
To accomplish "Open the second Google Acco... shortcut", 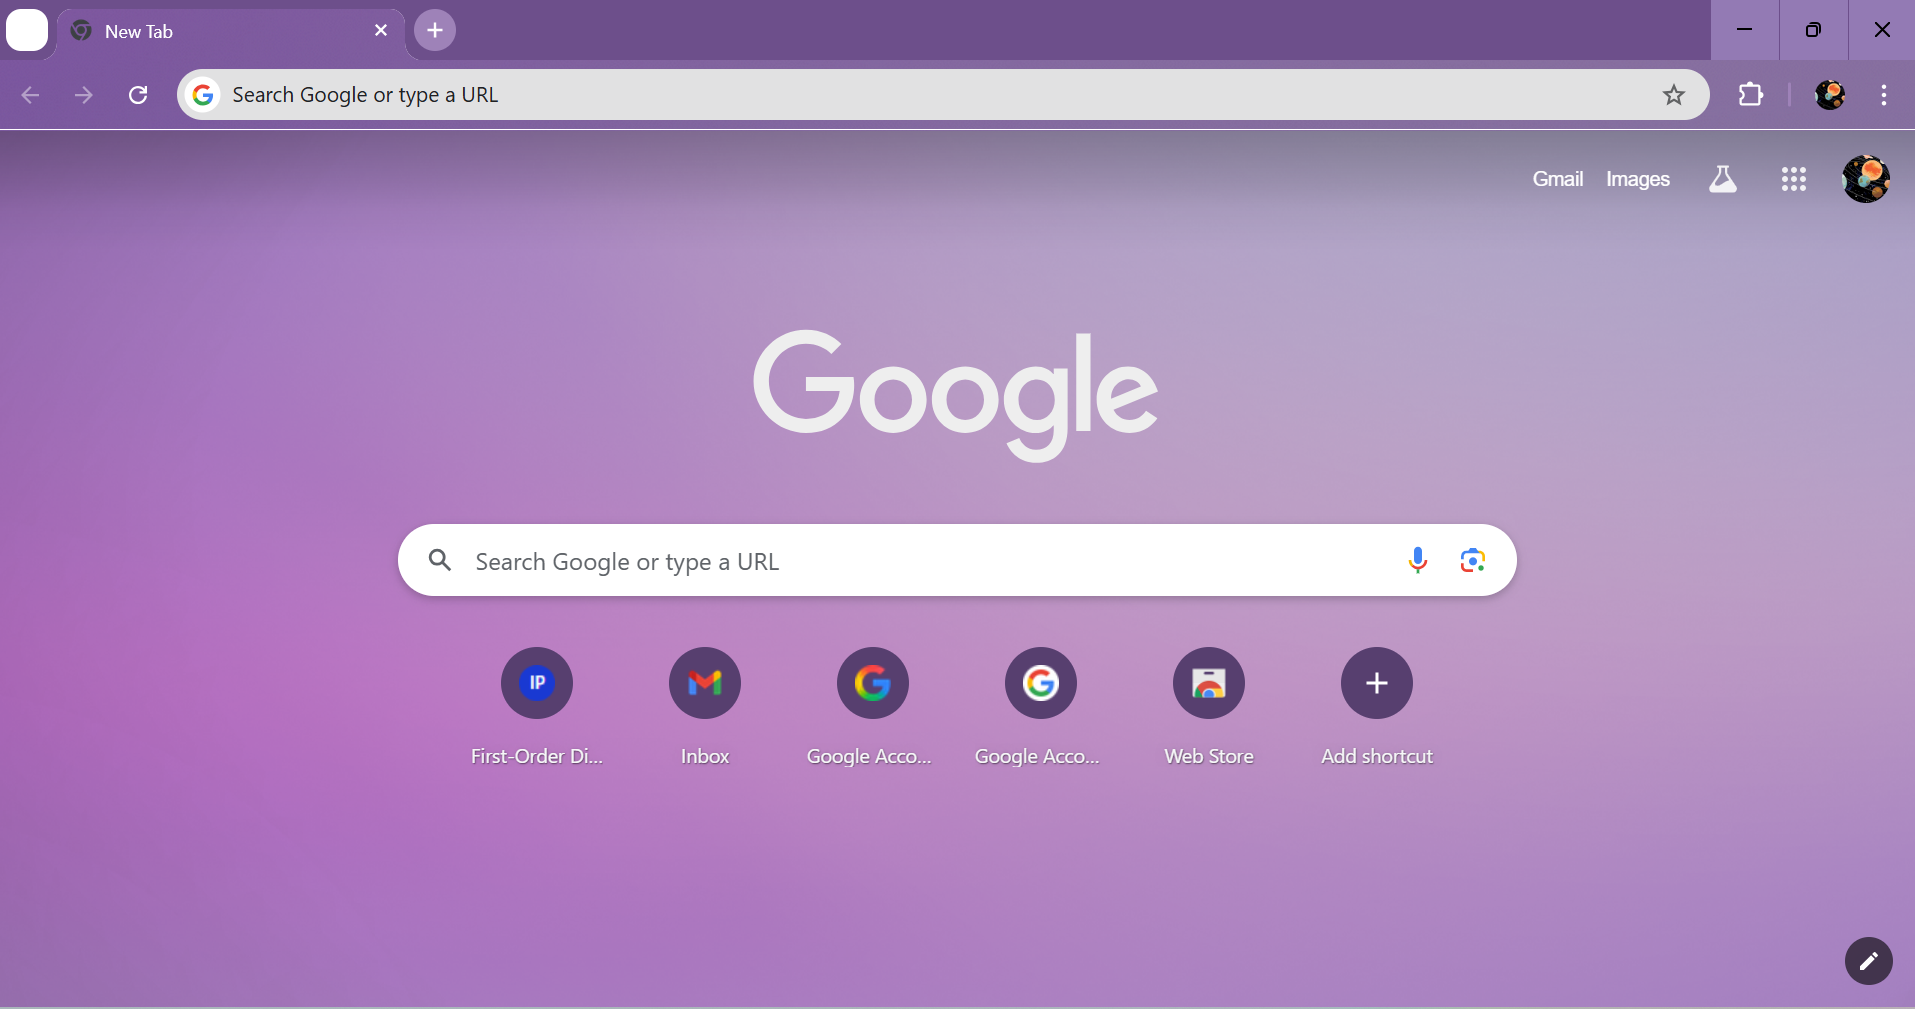I will point(1041,708).
